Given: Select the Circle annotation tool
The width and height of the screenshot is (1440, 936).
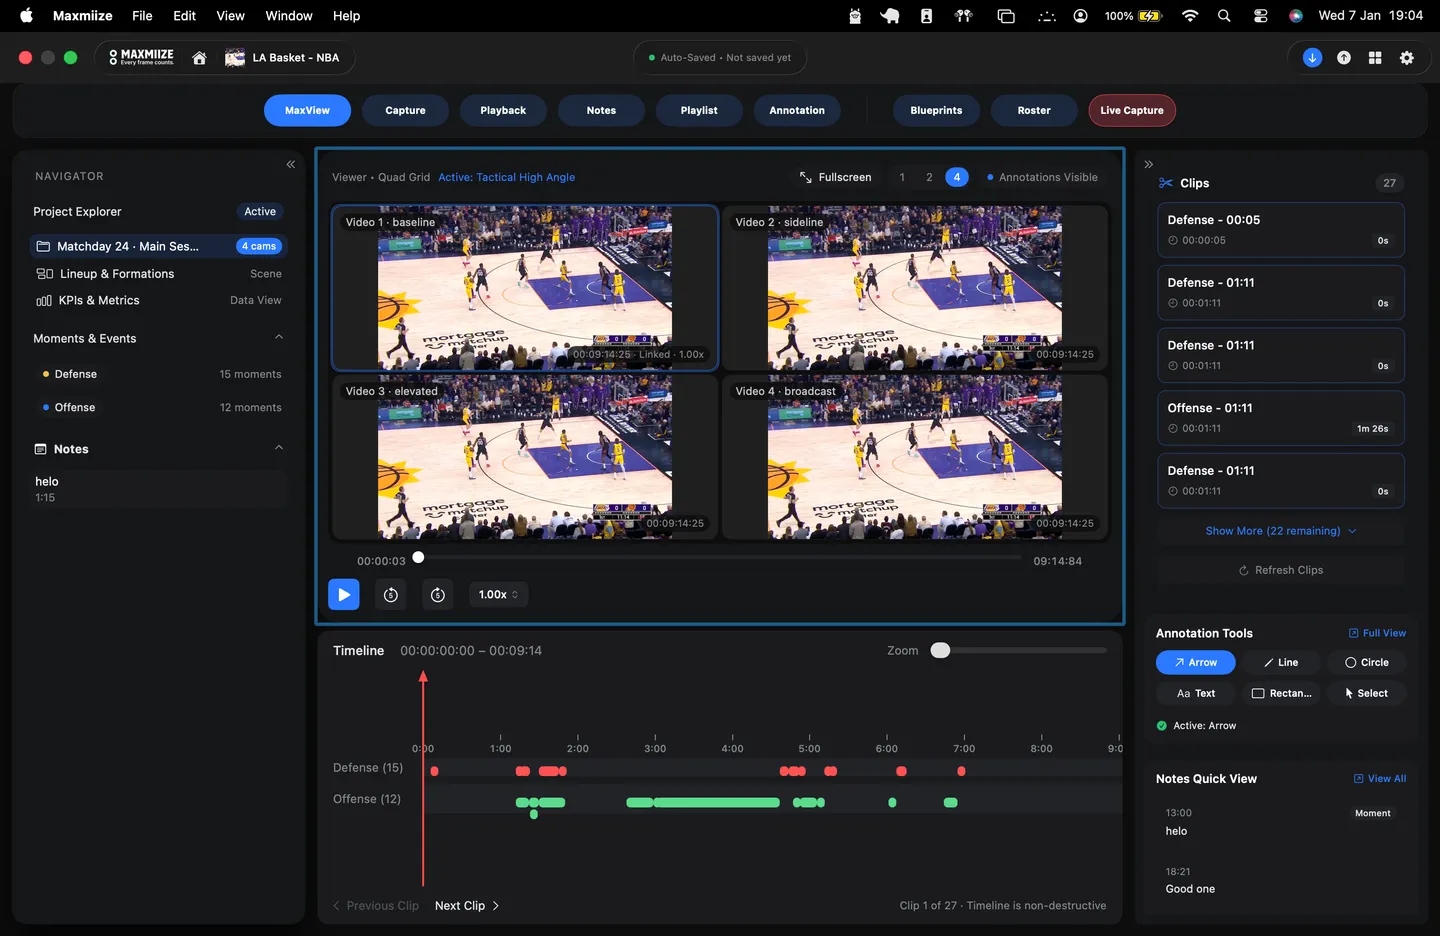Looking at the screenshot, I should (1367, 663).
